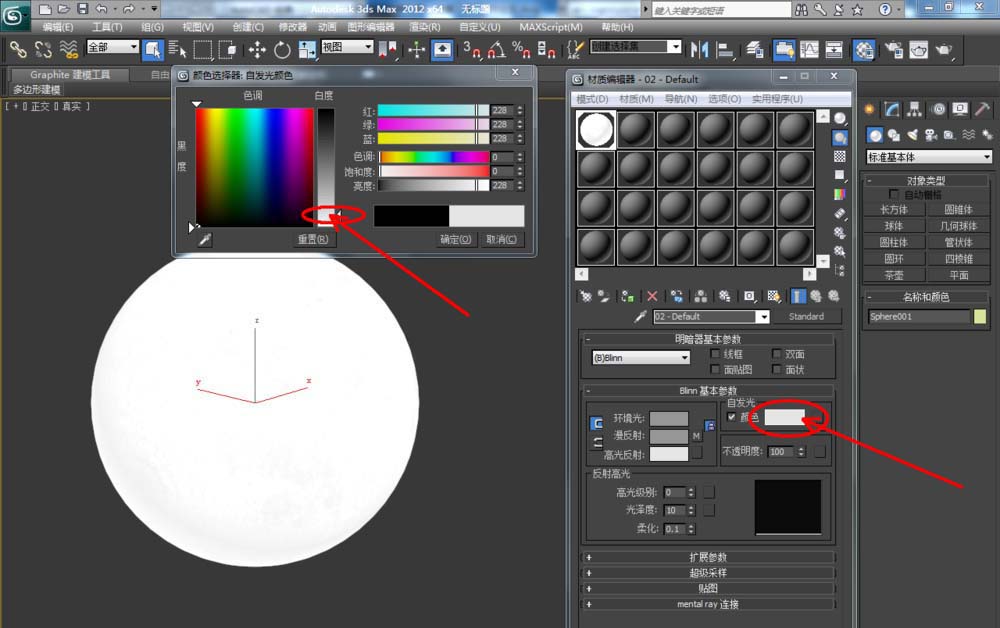Expand the 扩展参数 rollout
1000x628 pixels.
click(708, 557)
